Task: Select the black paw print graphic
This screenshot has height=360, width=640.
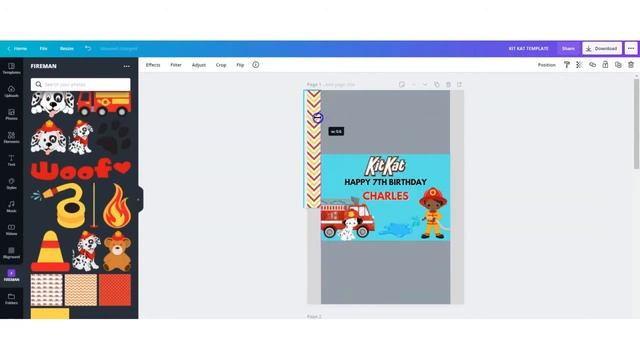Action: (x=113, y=137)
